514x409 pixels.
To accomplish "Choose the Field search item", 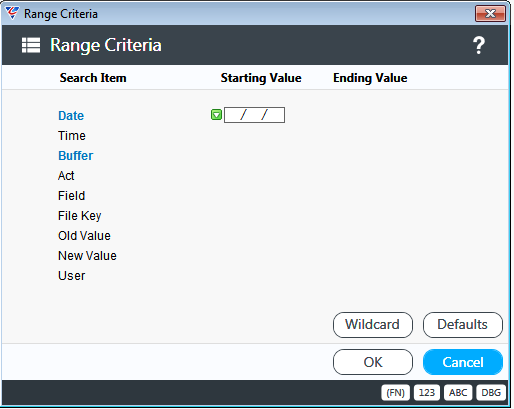I will 71,196.
